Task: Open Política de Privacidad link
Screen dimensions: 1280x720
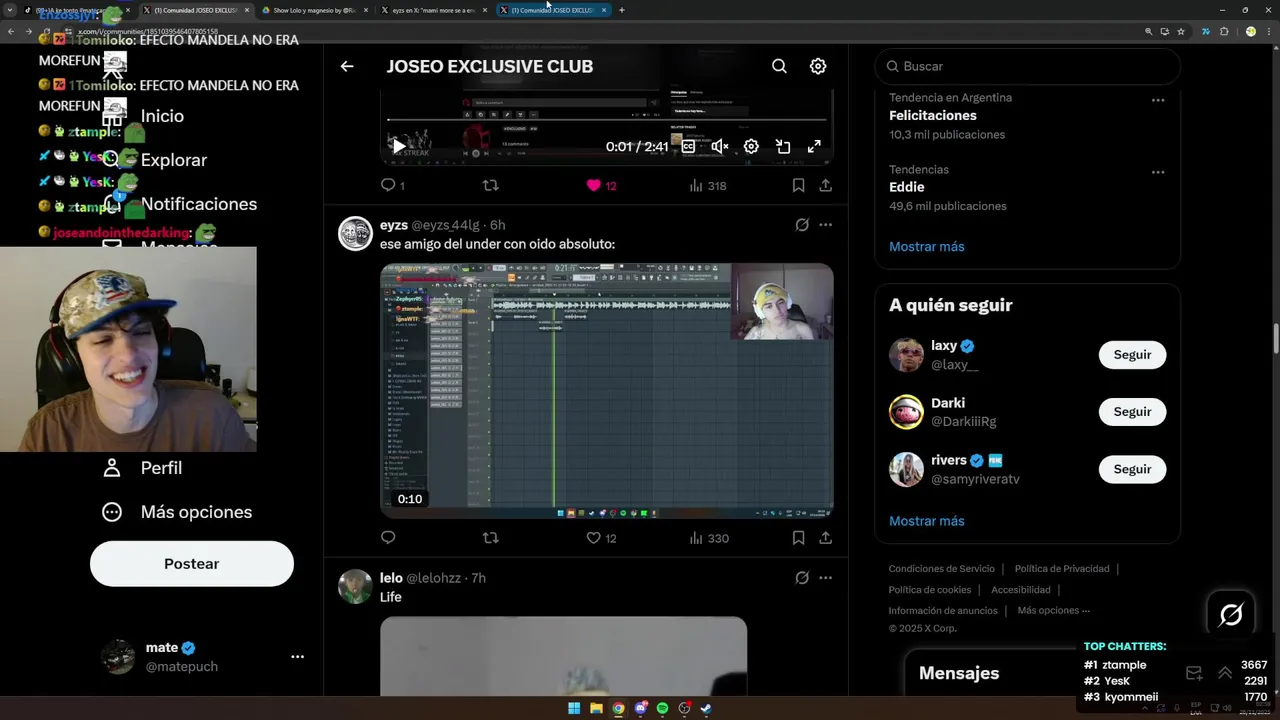Action: pos(1062,569)
